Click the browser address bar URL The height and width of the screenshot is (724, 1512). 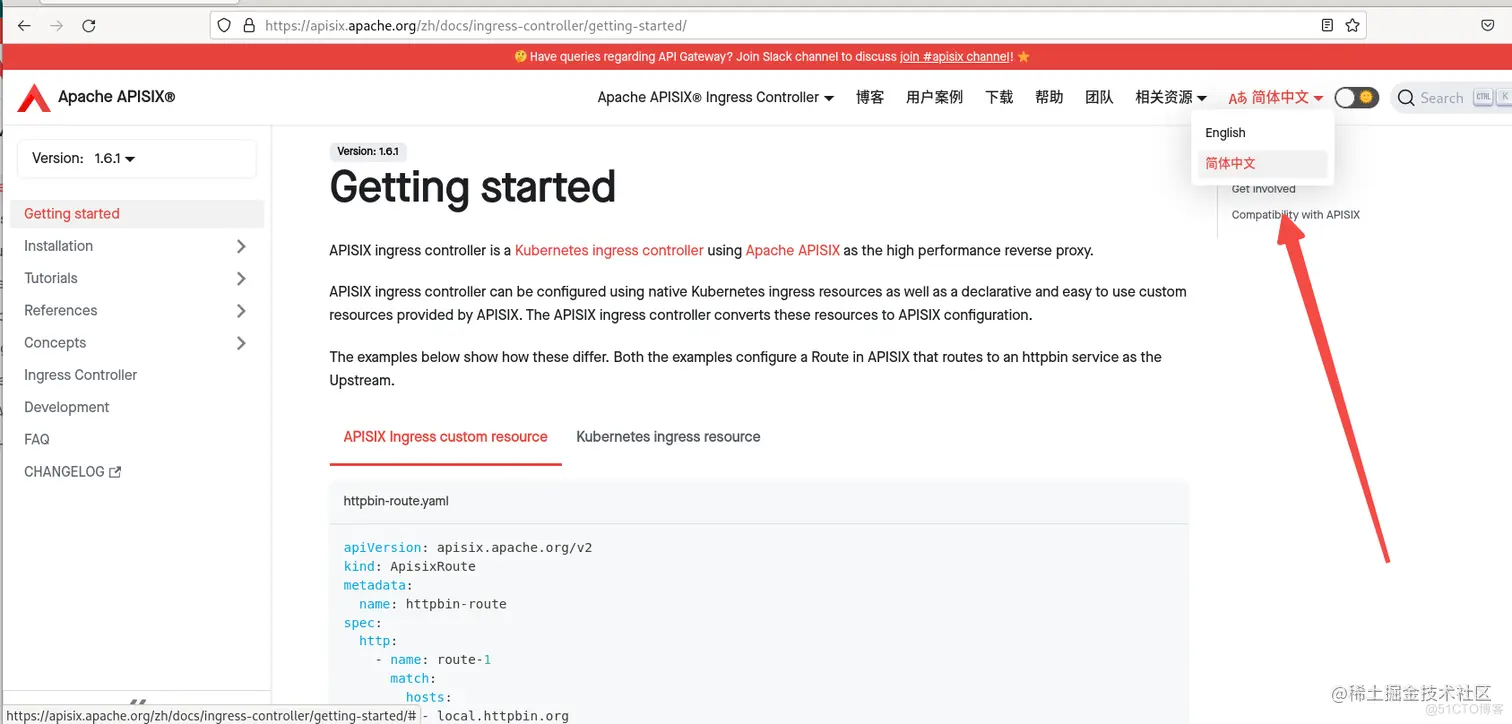(475, 26)
